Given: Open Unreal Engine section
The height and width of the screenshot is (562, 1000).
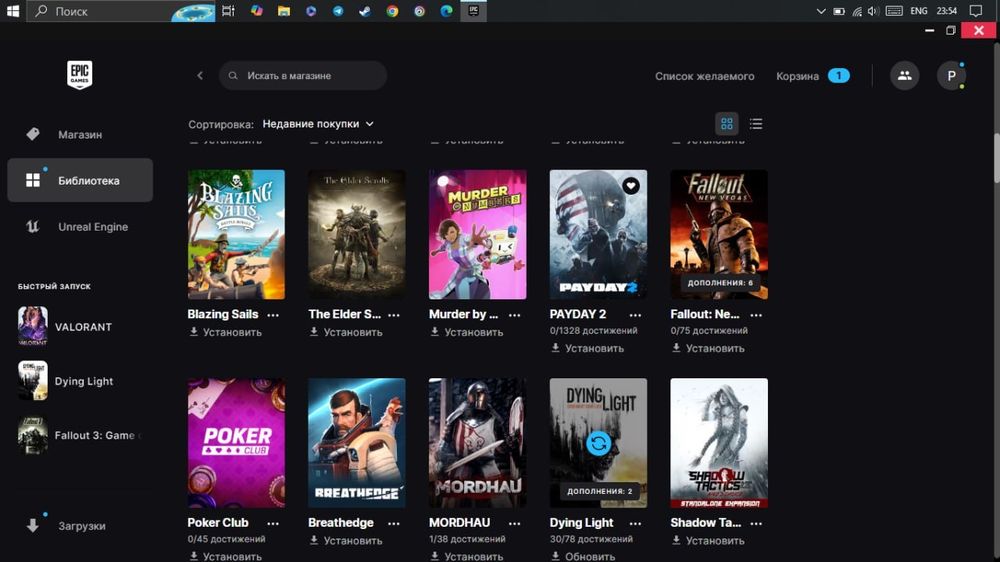Looking at the screenshot, I should [x=80, y=226].
